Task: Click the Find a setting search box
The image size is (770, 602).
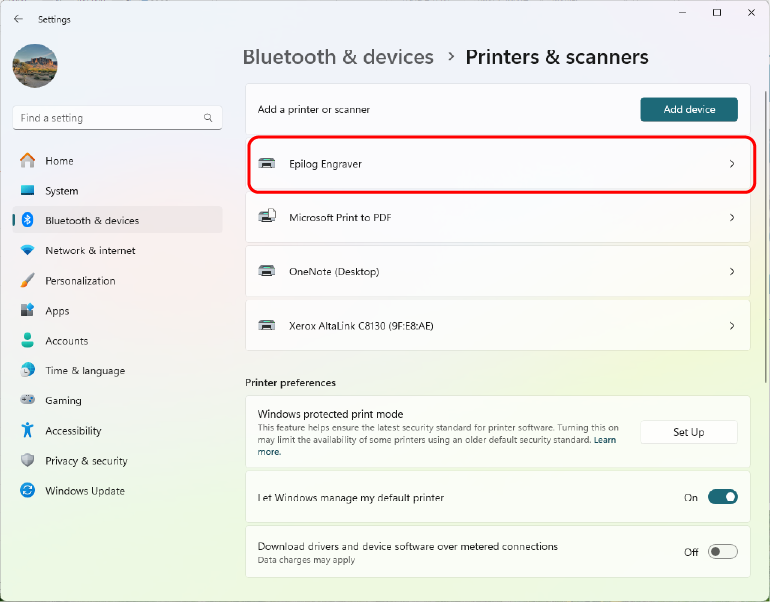Action: pos(110,118)
